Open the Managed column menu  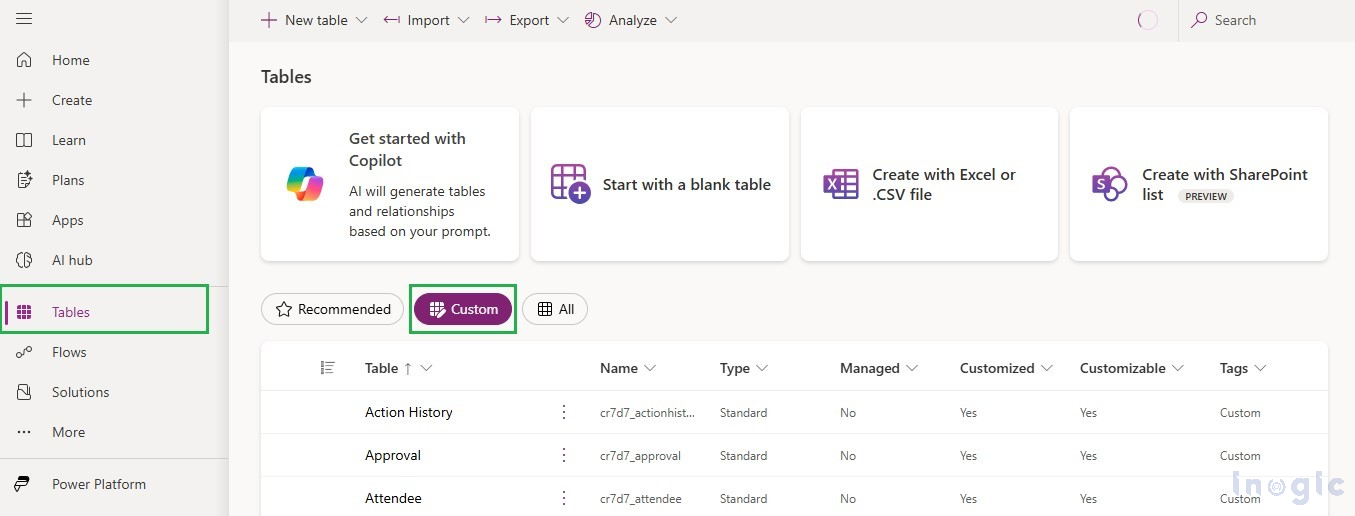click(879, 368)
